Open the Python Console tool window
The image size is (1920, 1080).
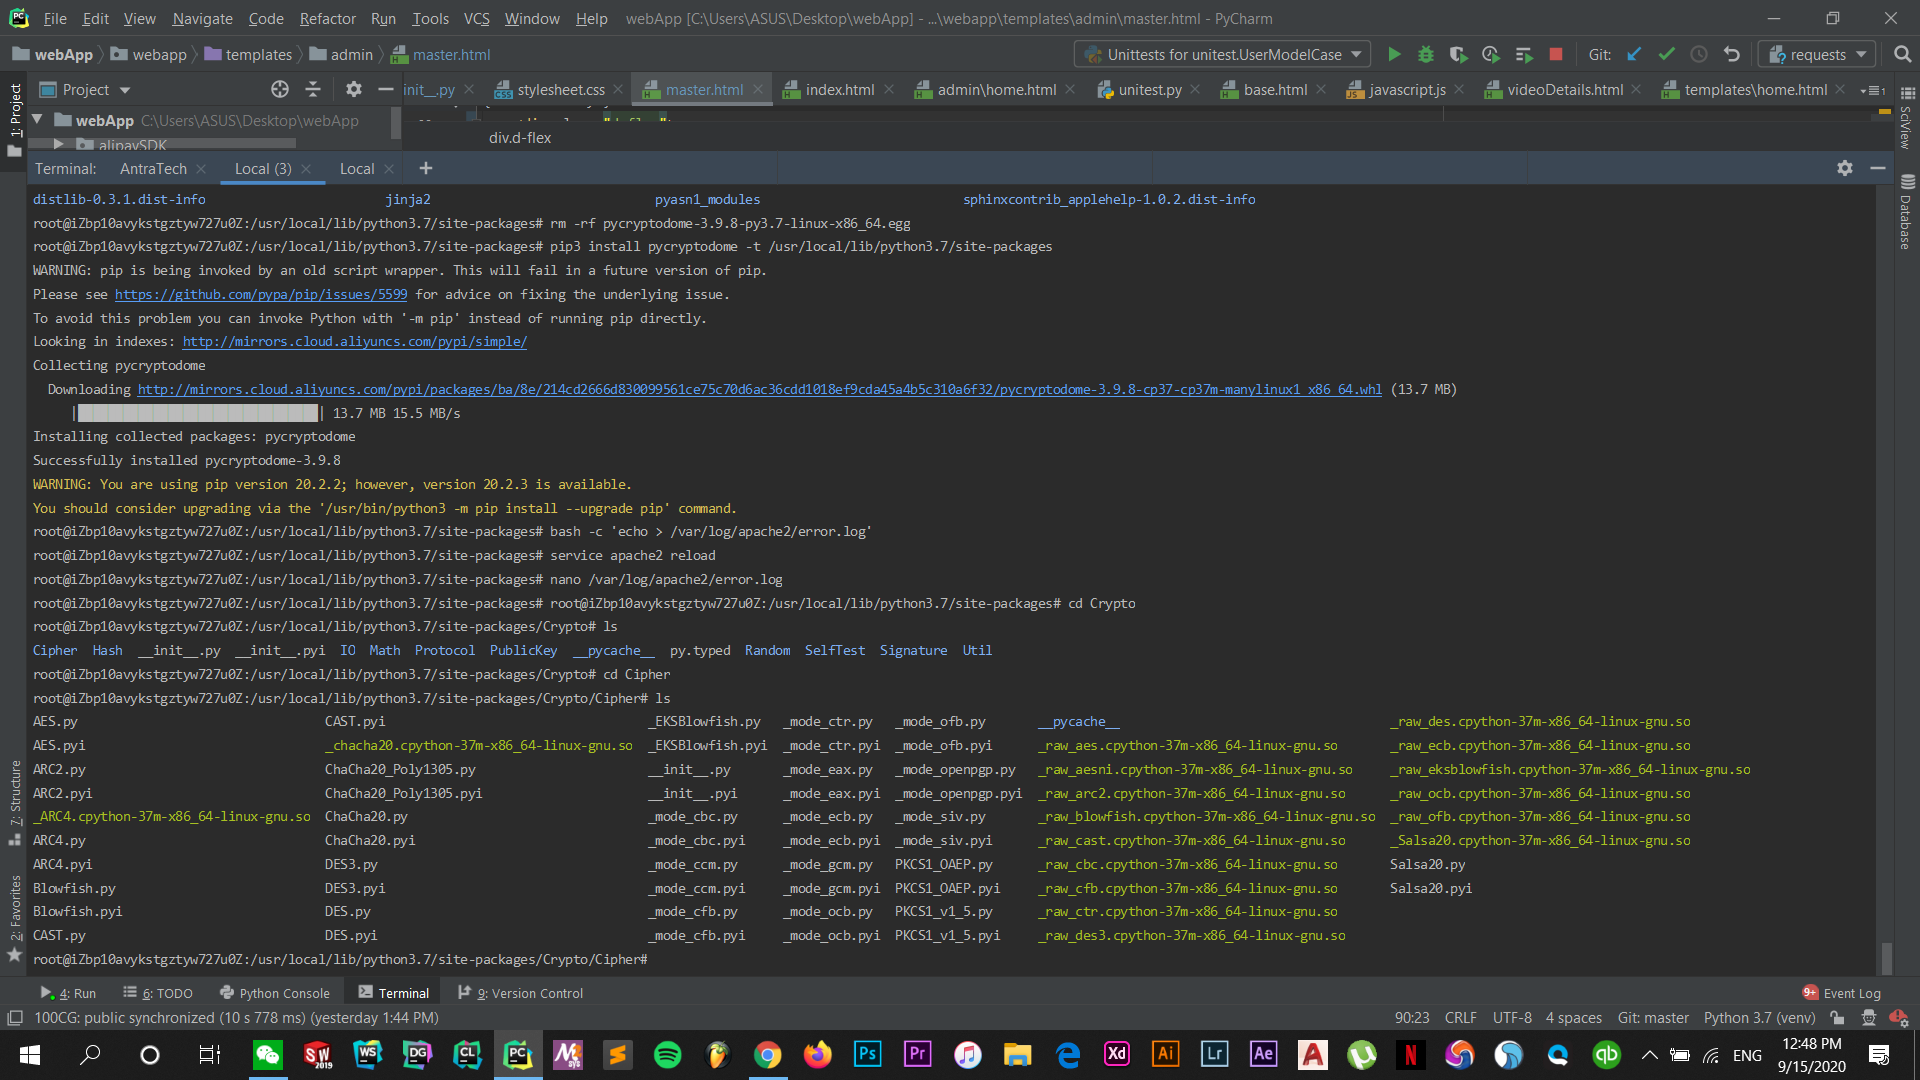tap(274, 993)
